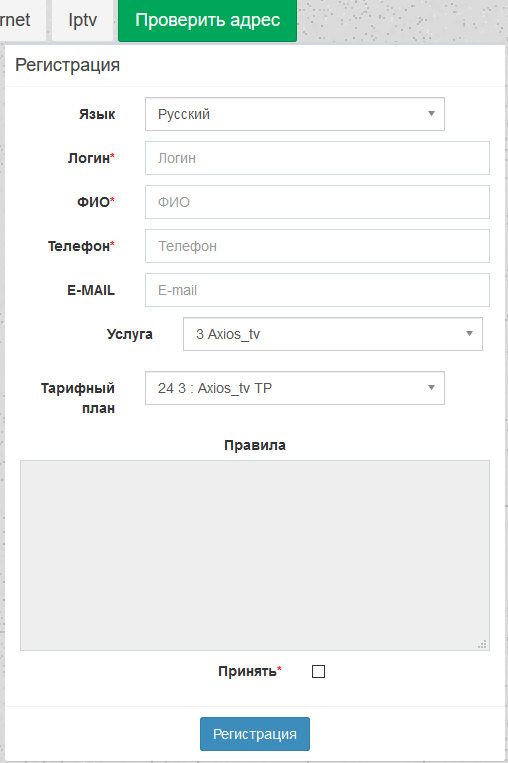Select the Телефон input box

(317, 246)
